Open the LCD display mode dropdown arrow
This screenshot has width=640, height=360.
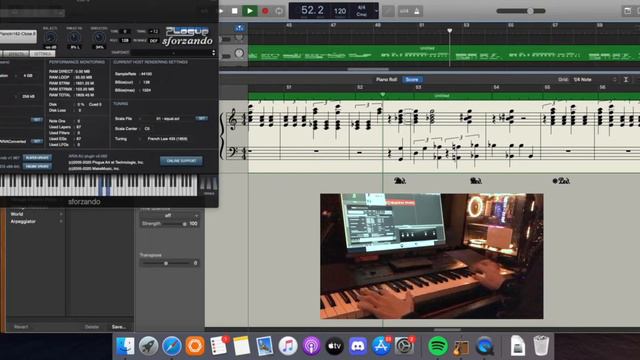pyautogui.click(x=376, y=11)
